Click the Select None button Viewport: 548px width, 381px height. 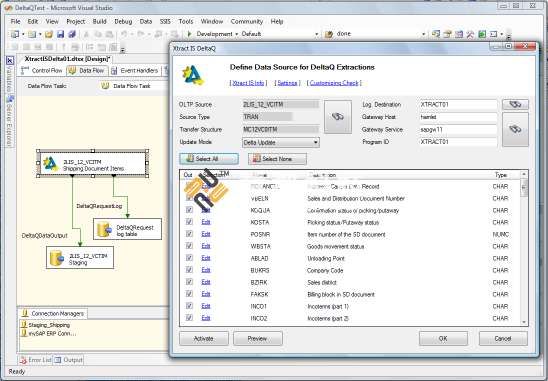[x=277, y=159]
